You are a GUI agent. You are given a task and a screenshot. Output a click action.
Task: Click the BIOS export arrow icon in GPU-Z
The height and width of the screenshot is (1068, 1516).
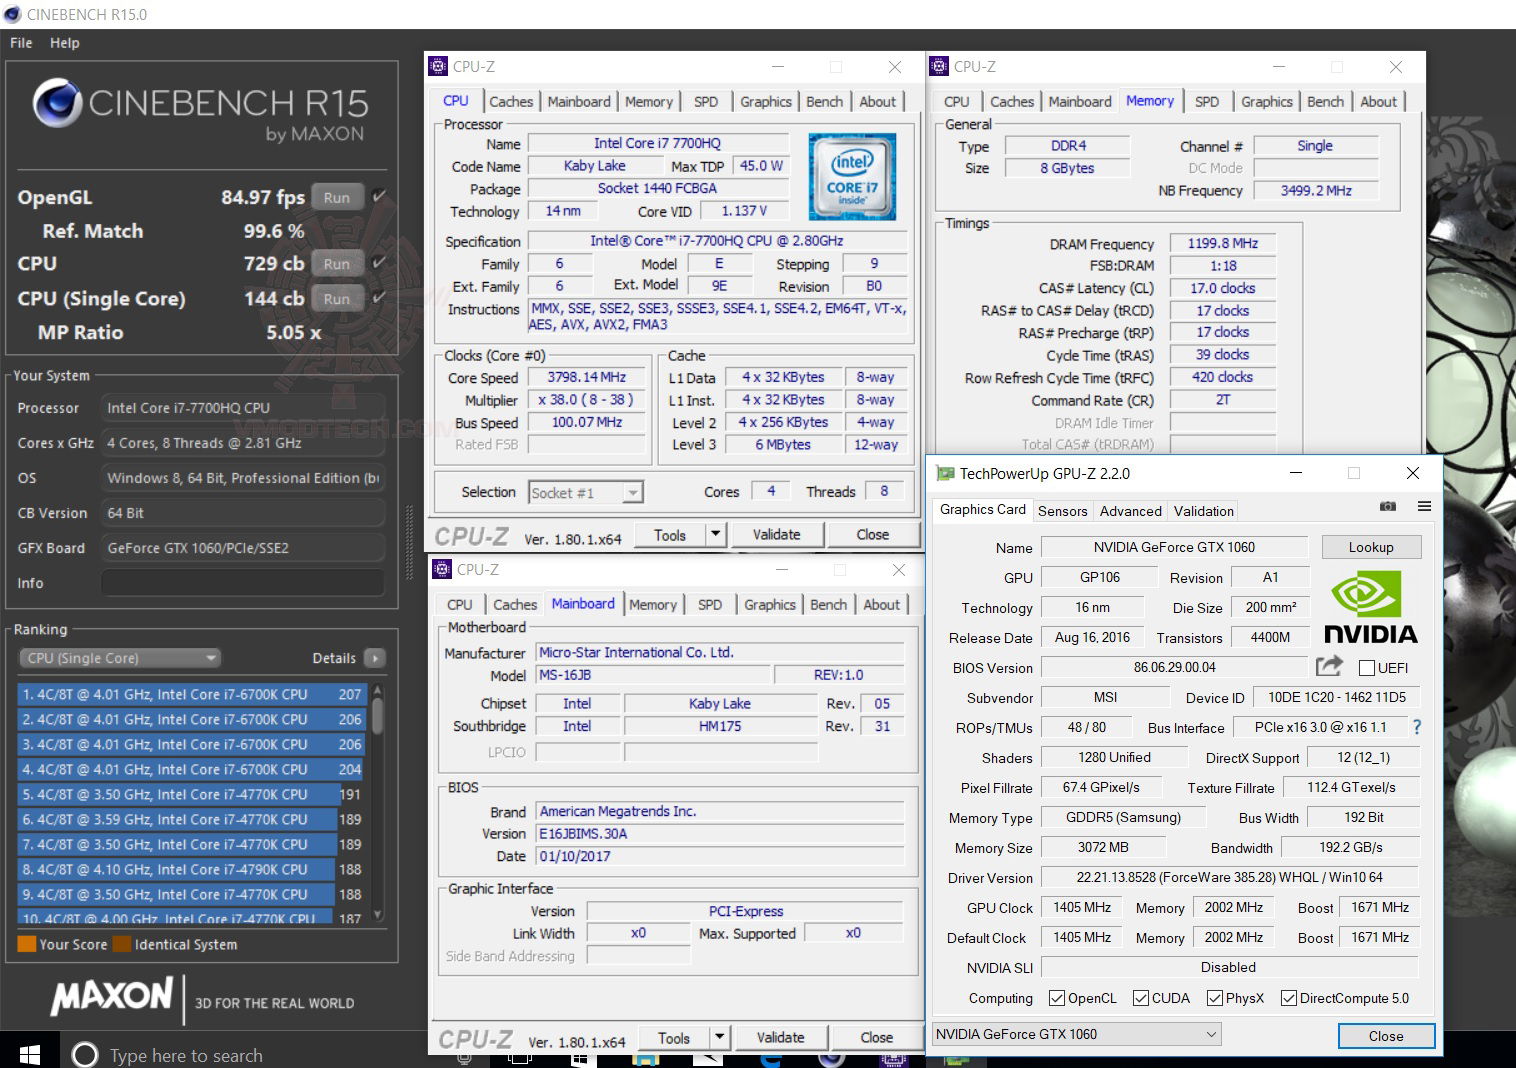tap(1329, 666)
